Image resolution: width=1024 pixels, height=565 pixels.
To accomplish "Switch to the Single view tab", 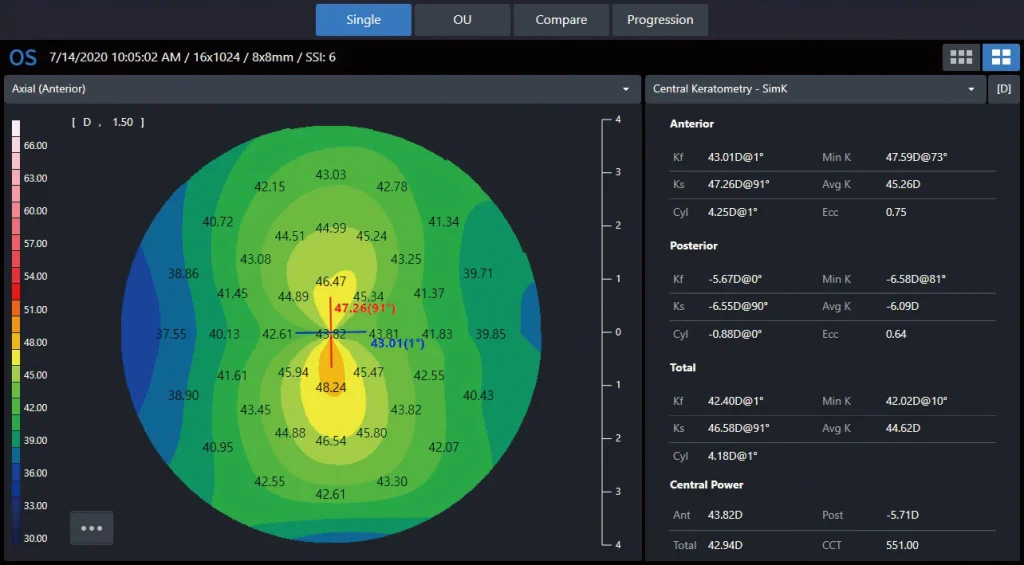I will (x=363, y=20).
